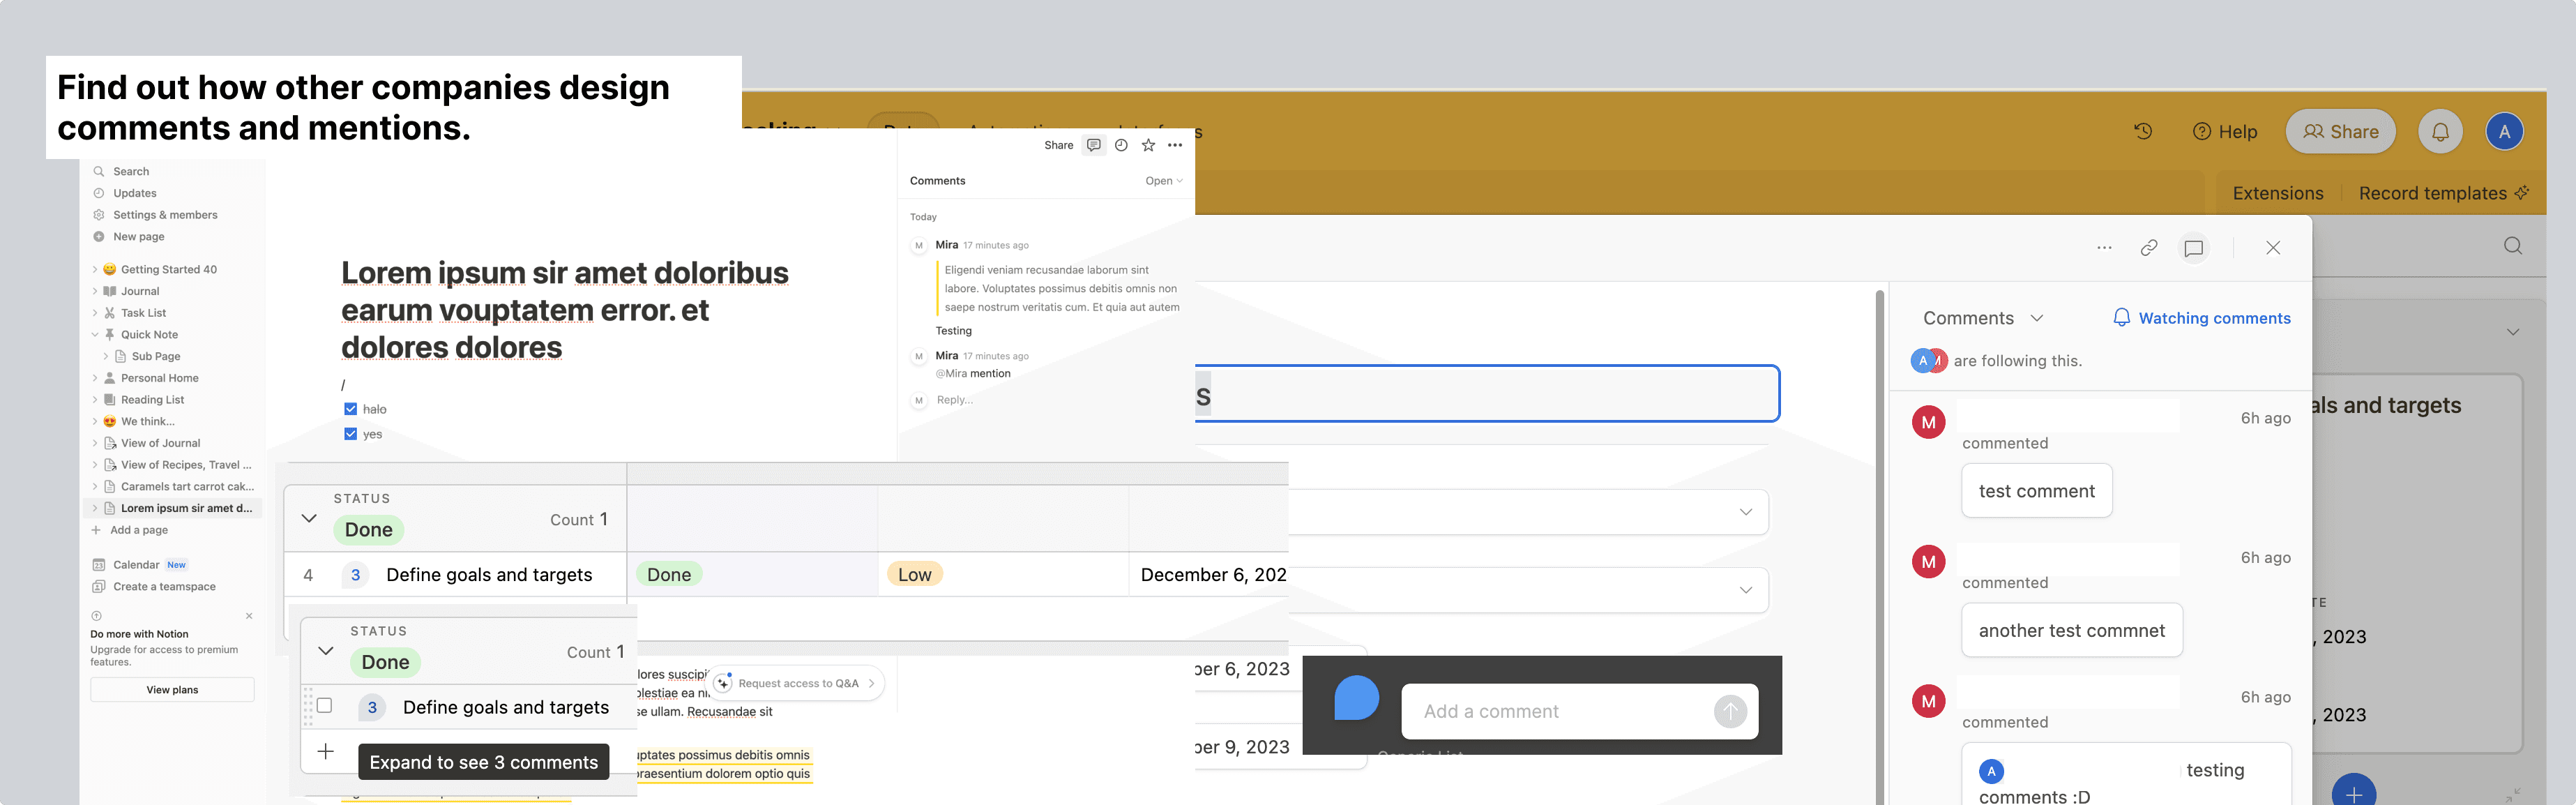Open the Comments dropdown in record sidebar
The height and width of the screenshot is (805, 2576).
1983,318
